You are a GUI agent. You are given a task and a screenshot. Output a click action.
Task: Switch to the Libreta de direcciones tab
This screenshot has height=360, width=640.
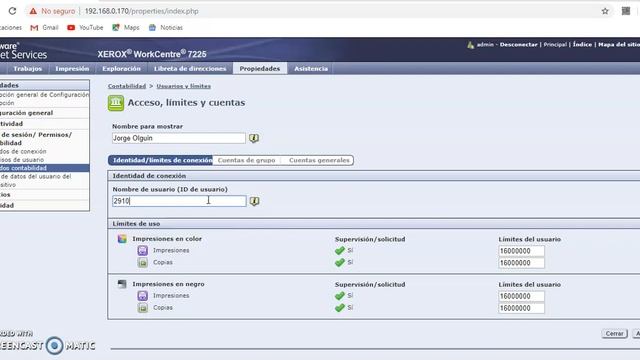click(190, 69)
